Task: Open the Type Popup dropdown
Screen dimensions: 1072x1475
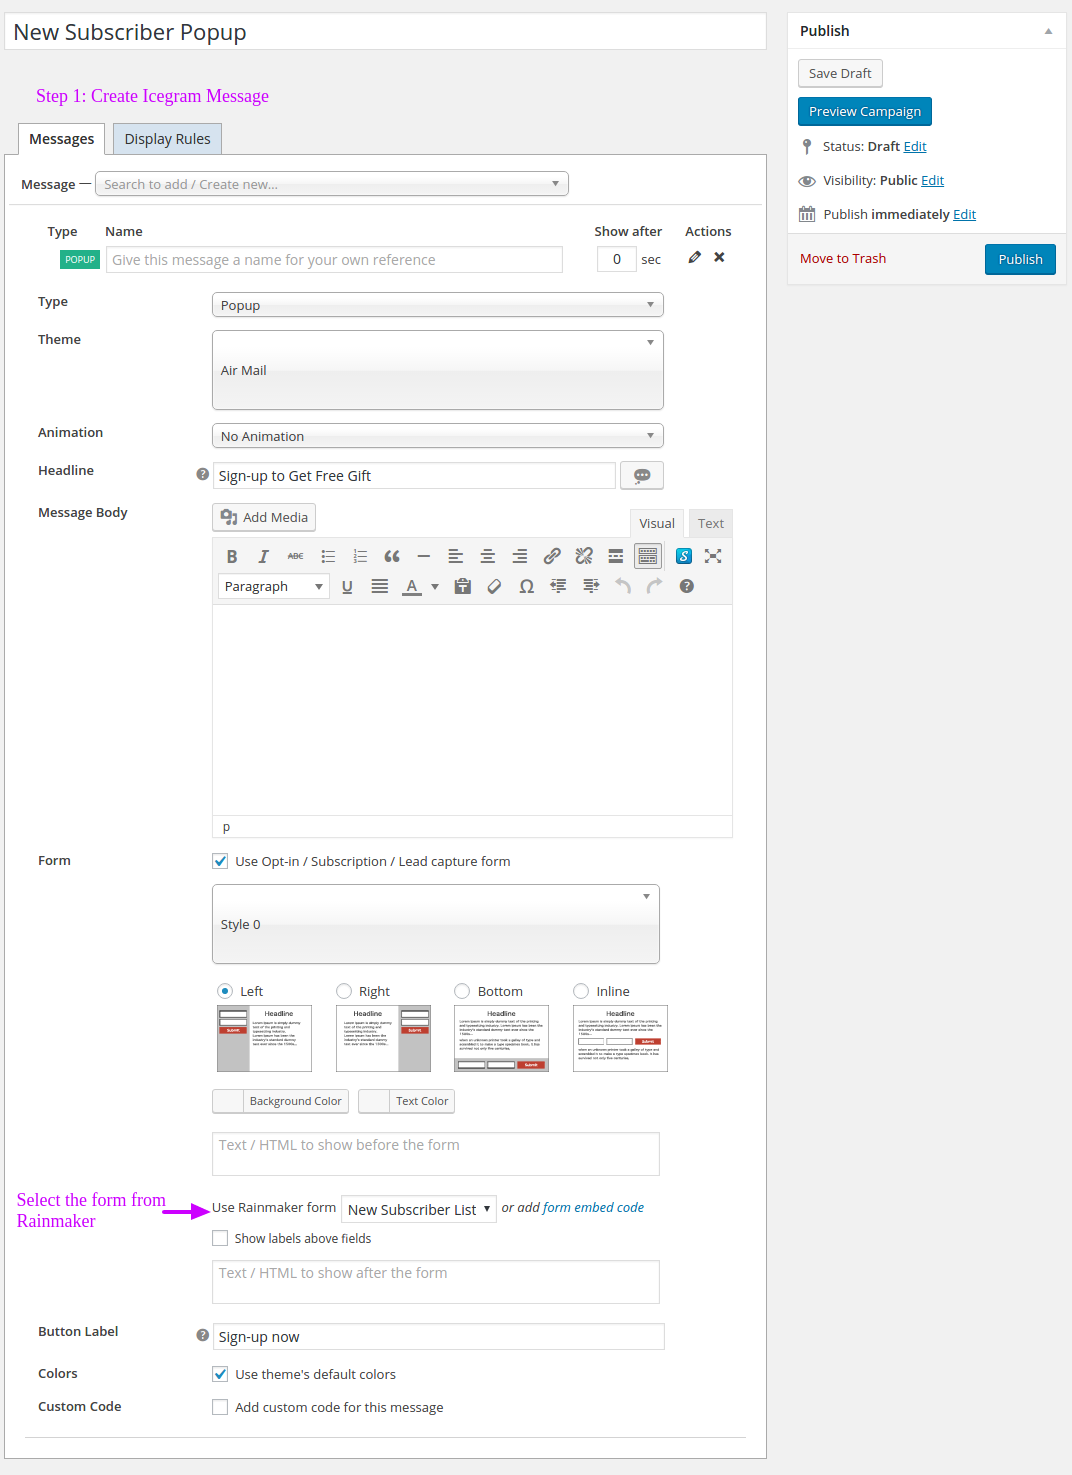Action: (x=438, y=305)
